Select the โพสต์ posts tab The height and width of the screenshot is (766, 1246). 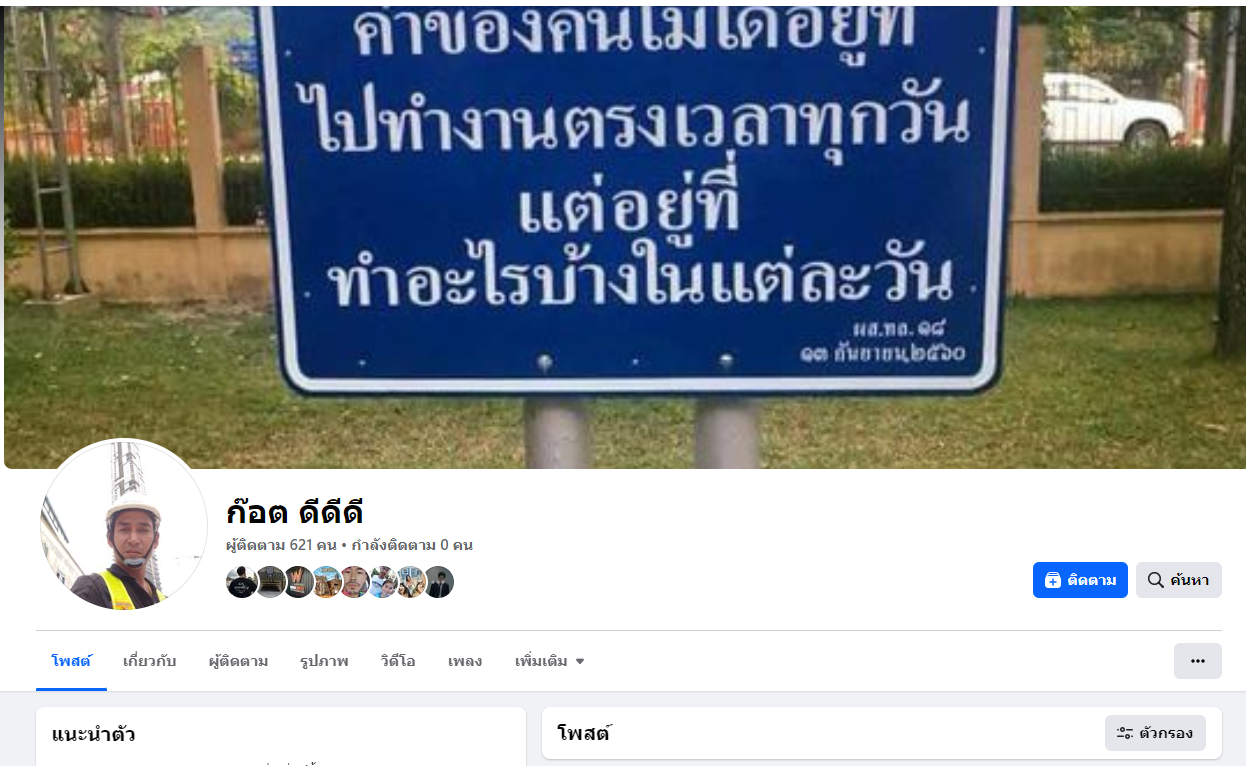71,661
